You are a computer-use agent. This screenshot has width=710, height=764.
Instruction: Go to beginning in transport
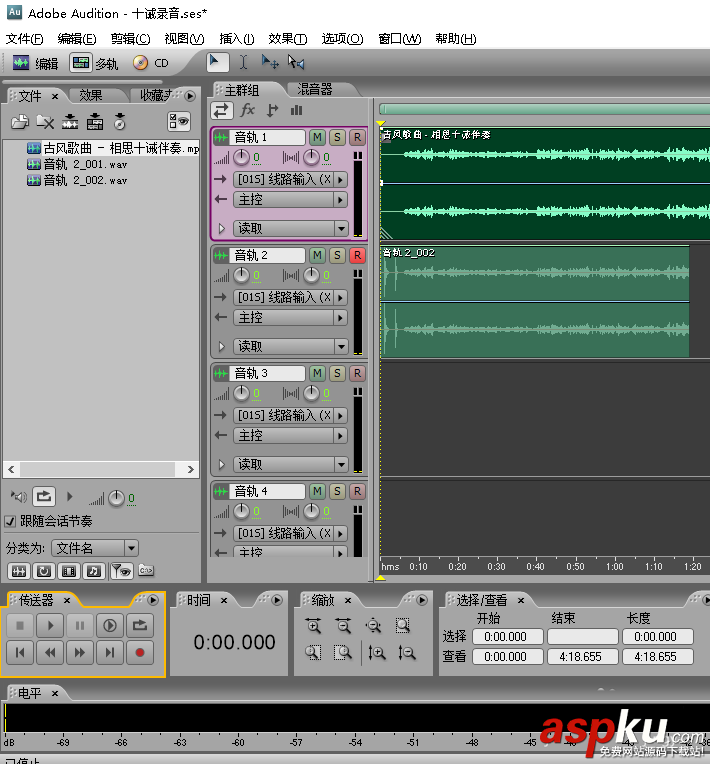[20, 652]
